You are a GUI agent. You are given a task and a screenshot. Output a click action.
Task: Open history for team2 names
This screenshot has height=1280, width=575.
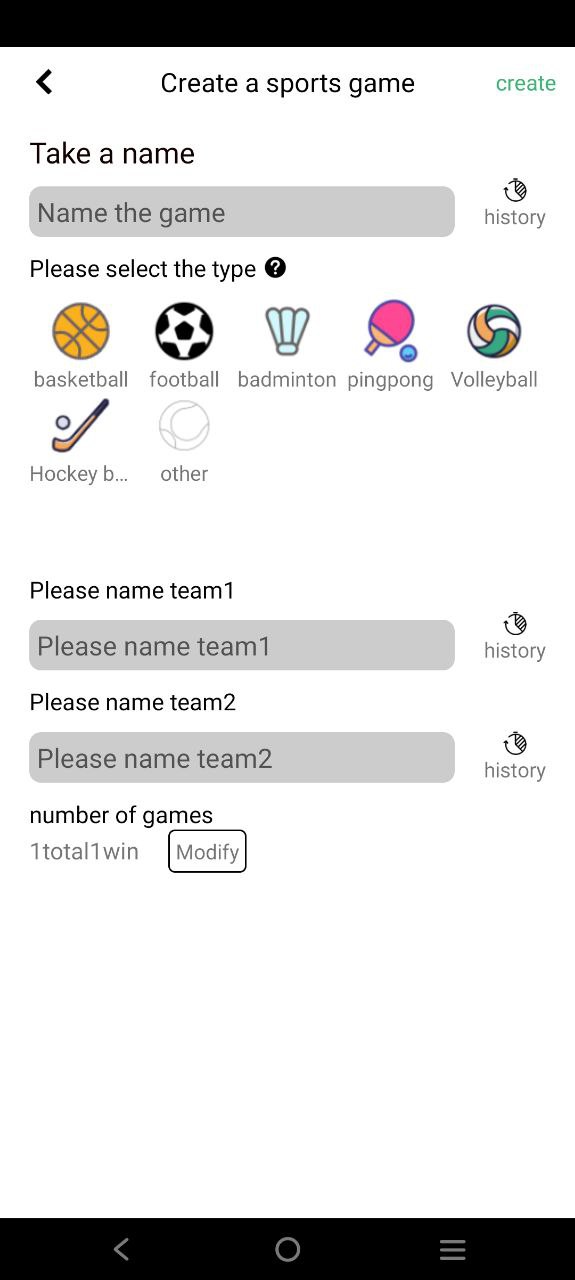click(x=515, y=757)
